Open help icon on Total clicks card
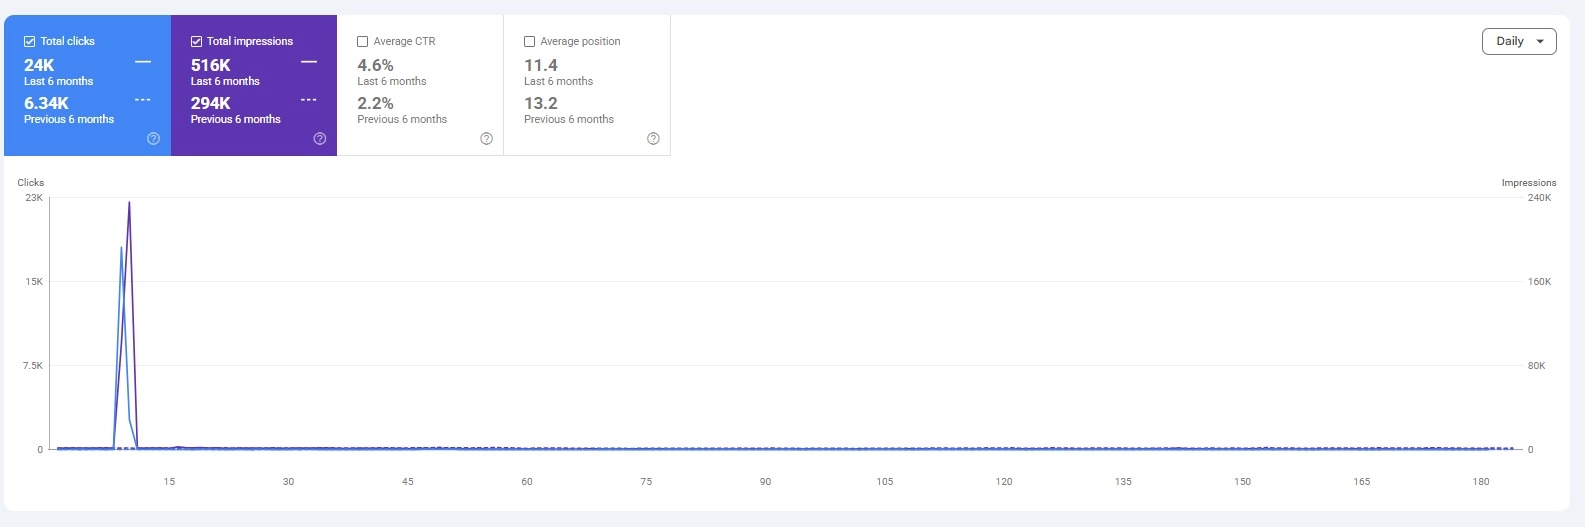Image resolution: width=1585 pixels, height=527 pixels. pos(153,139)
